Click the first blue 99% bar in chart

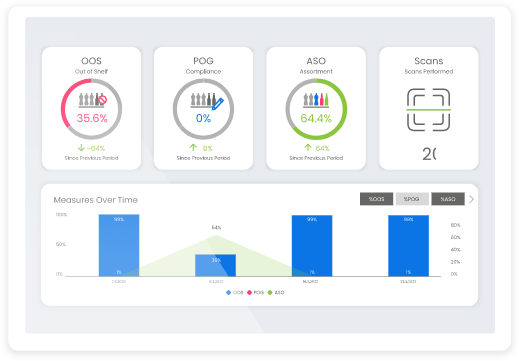pos(119,245)
